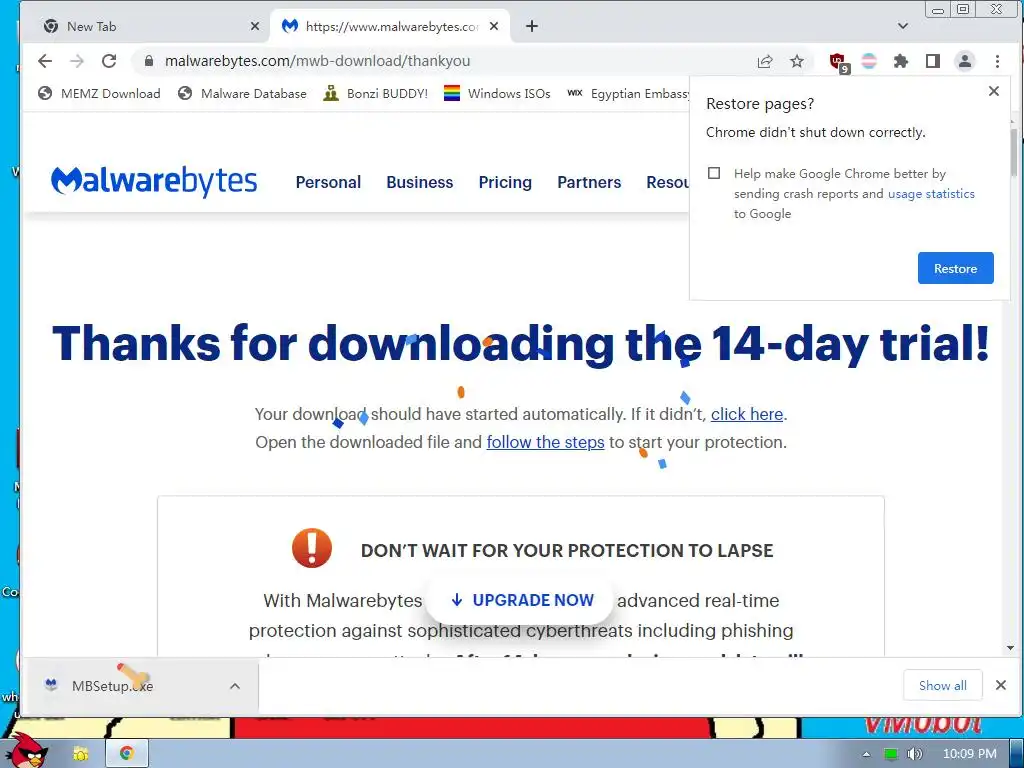
Task: Show hidden system tray icons
Action: coord(867,754)
